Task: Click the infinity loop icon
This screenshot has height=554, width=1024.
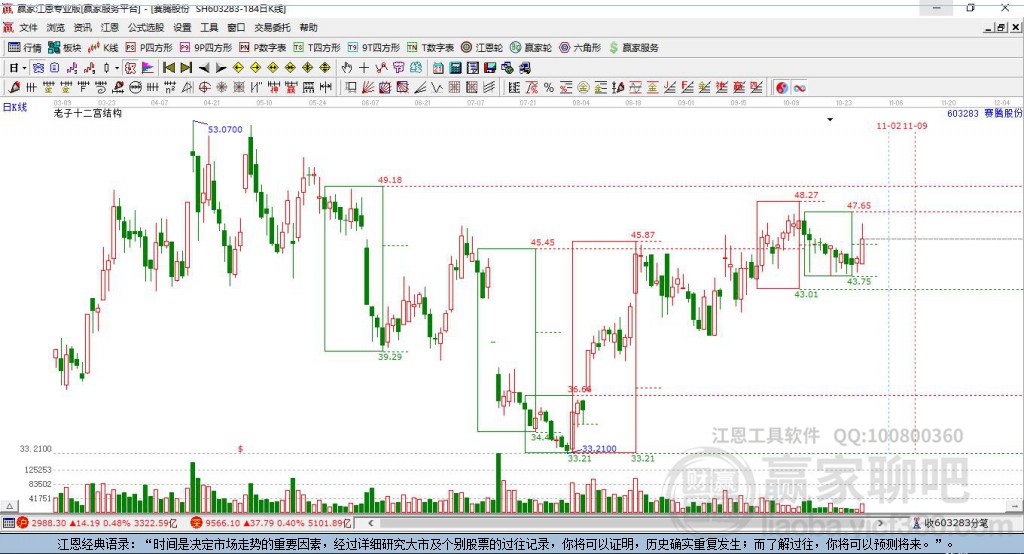Action: click(x=799, y=88)
